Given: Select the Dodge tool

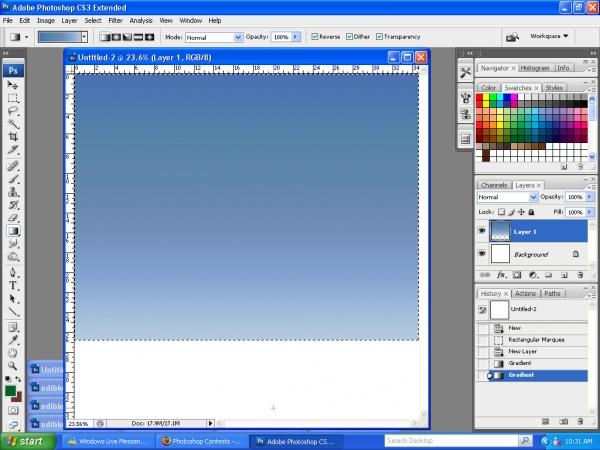Looking at the screenshot, I should coord(13,256).
